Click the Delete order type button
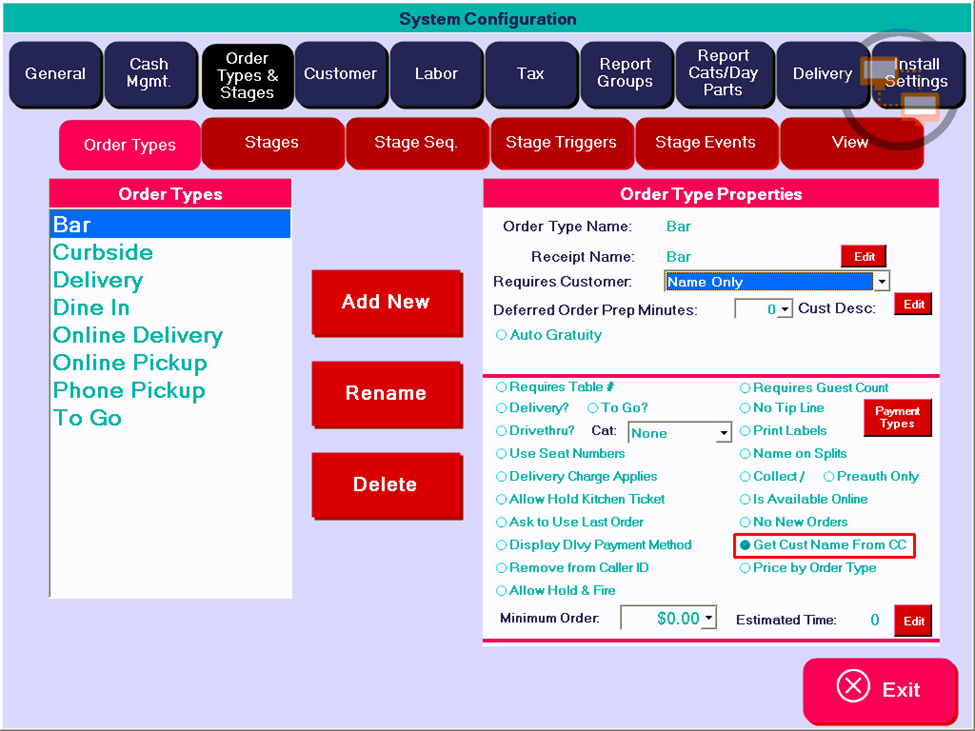This screenshot has width=975, height=731. coord(386,485)
